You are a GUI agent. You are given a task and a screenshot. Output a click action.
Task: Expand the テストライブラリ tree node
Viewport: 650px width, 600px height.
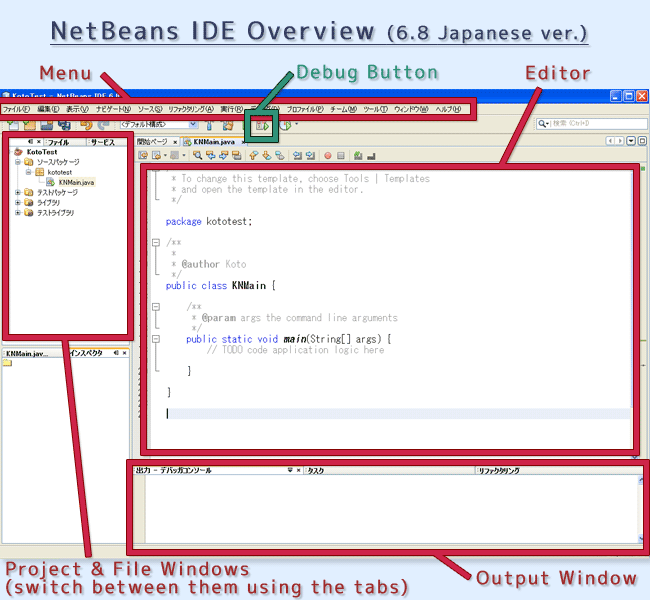point(18,212)
